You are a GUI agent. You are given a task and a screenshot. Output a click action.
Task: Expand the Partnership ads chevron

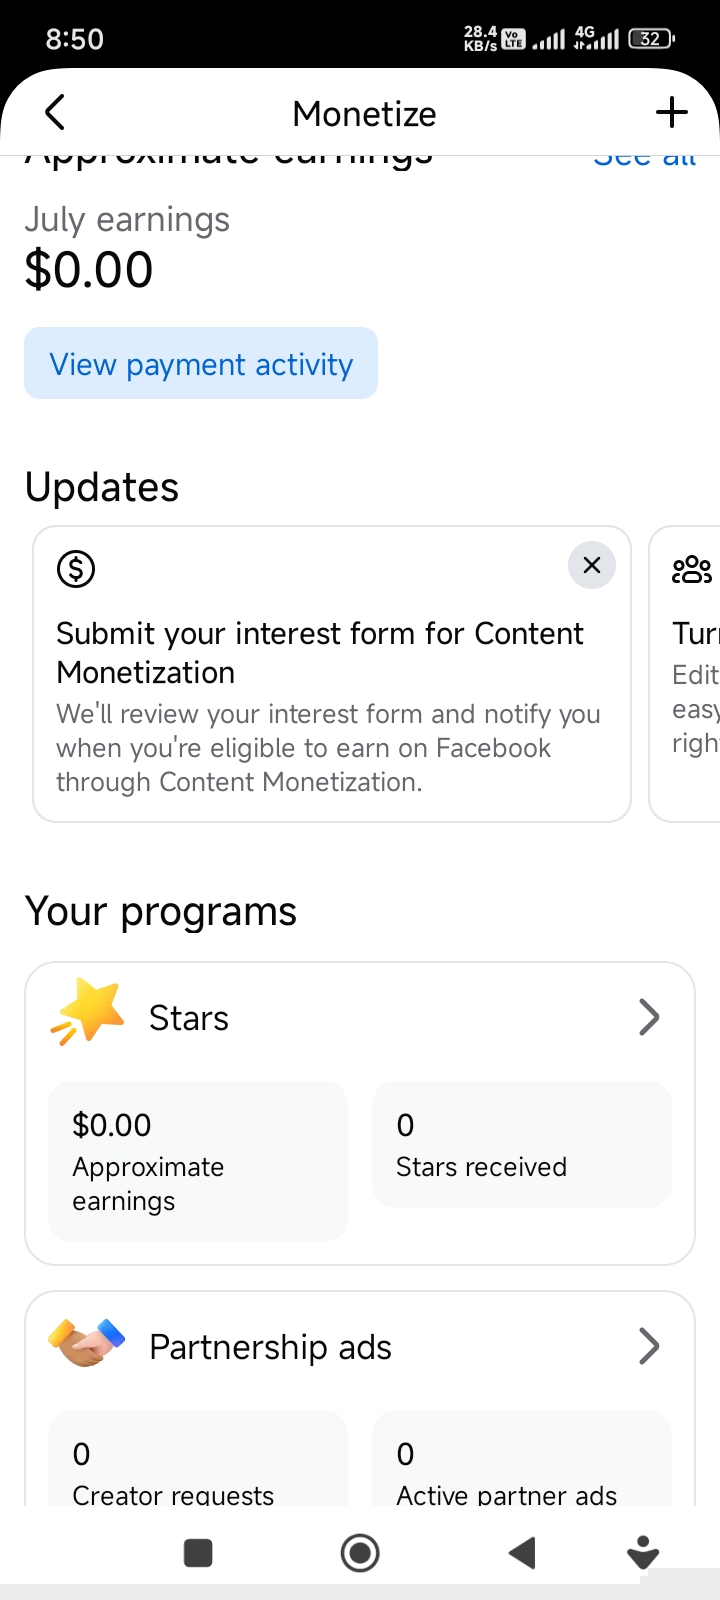pyautogui.click(x=649, y=1347)
